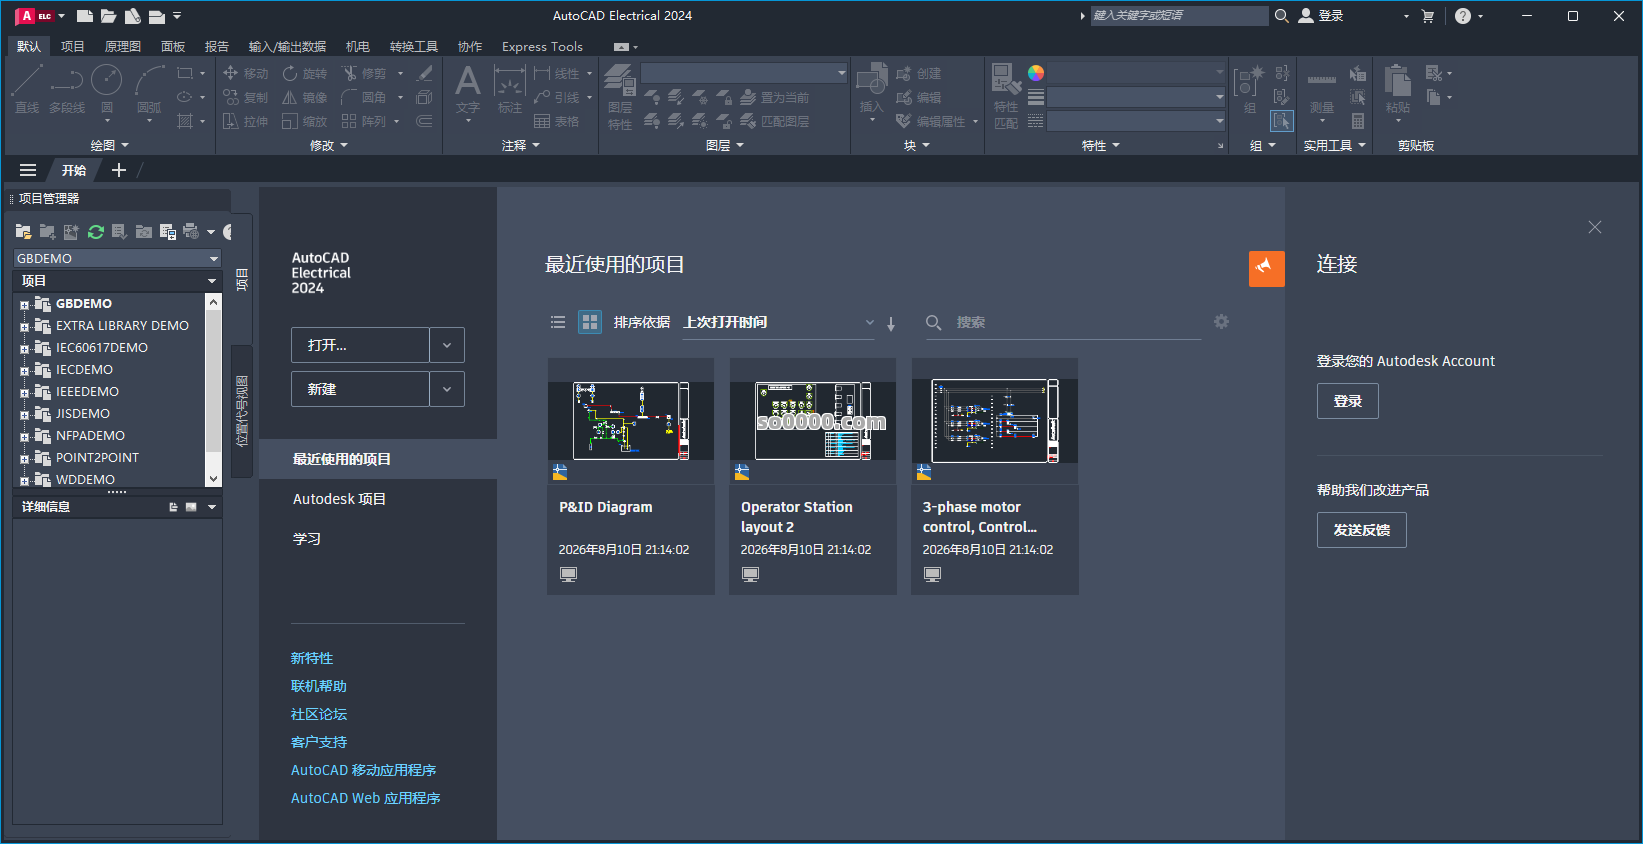Click the green Refresh icon in Project Manager
Viewport: 1643px width, 844px height.
[x=96, y=232]
